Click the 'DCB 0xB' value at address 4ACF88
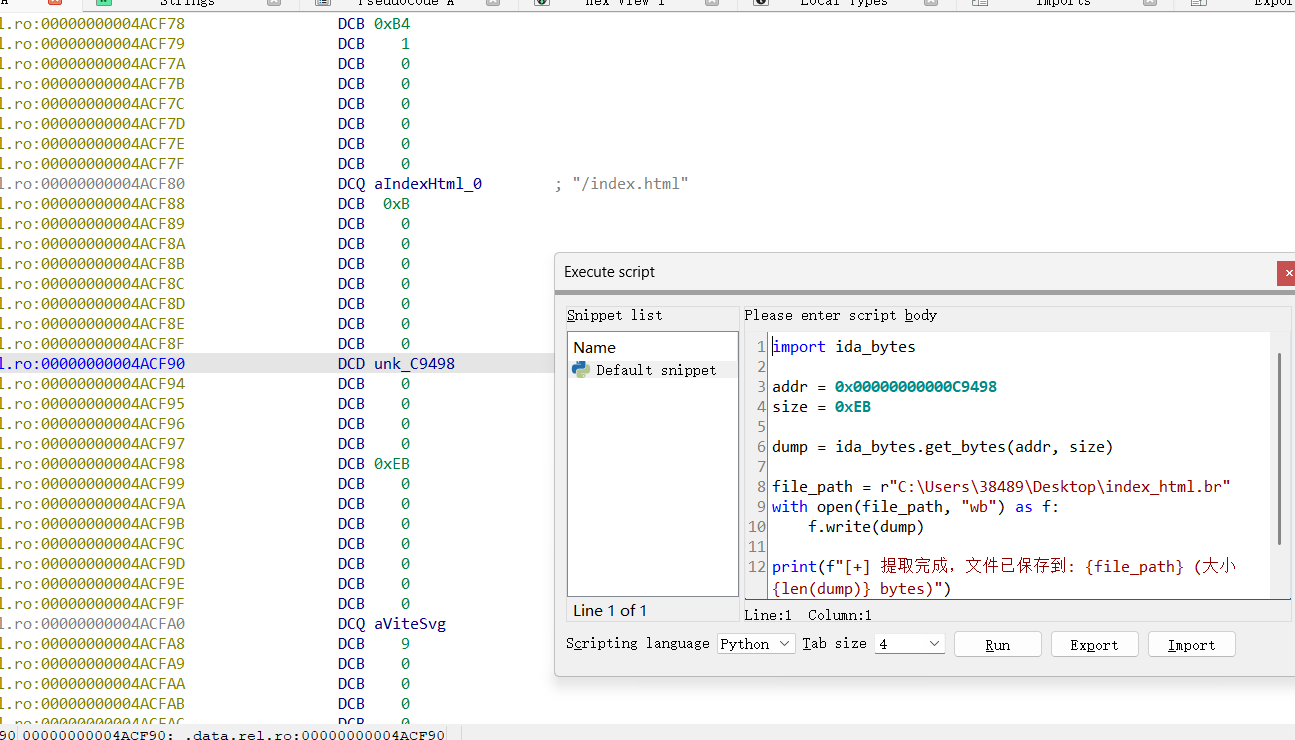 tap(397, 204)
